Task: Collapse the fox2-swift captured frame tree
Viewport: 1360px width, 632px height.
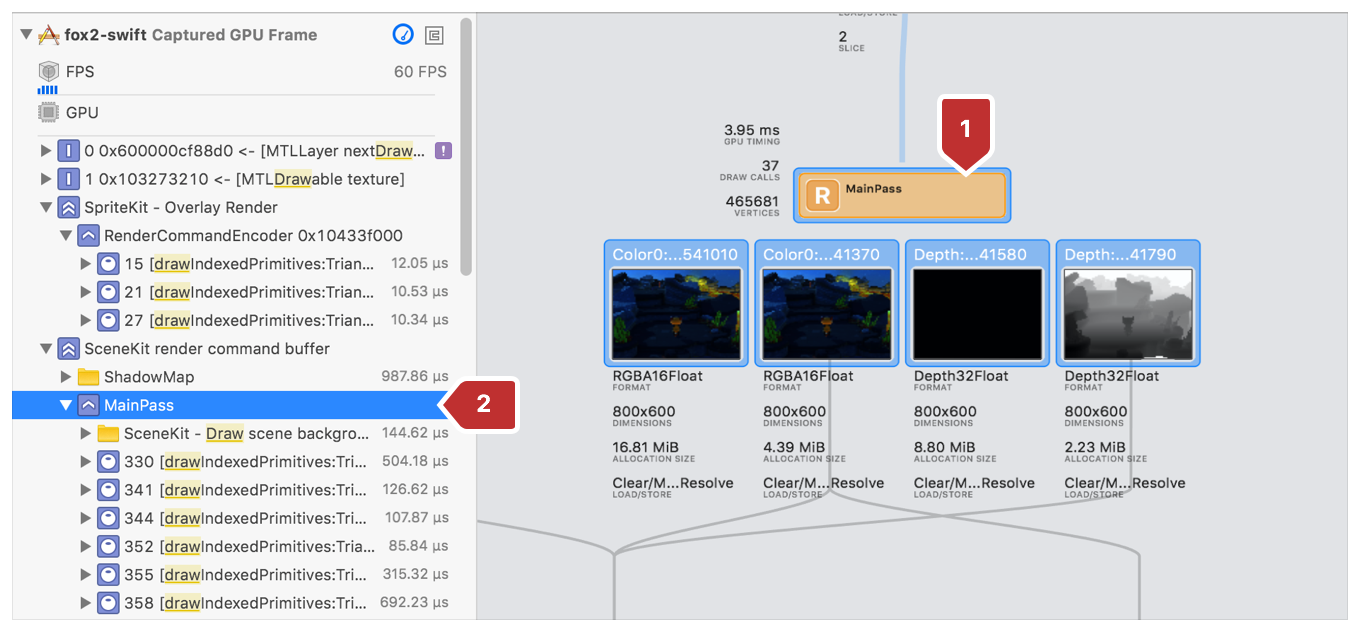Action: point(26,35)
